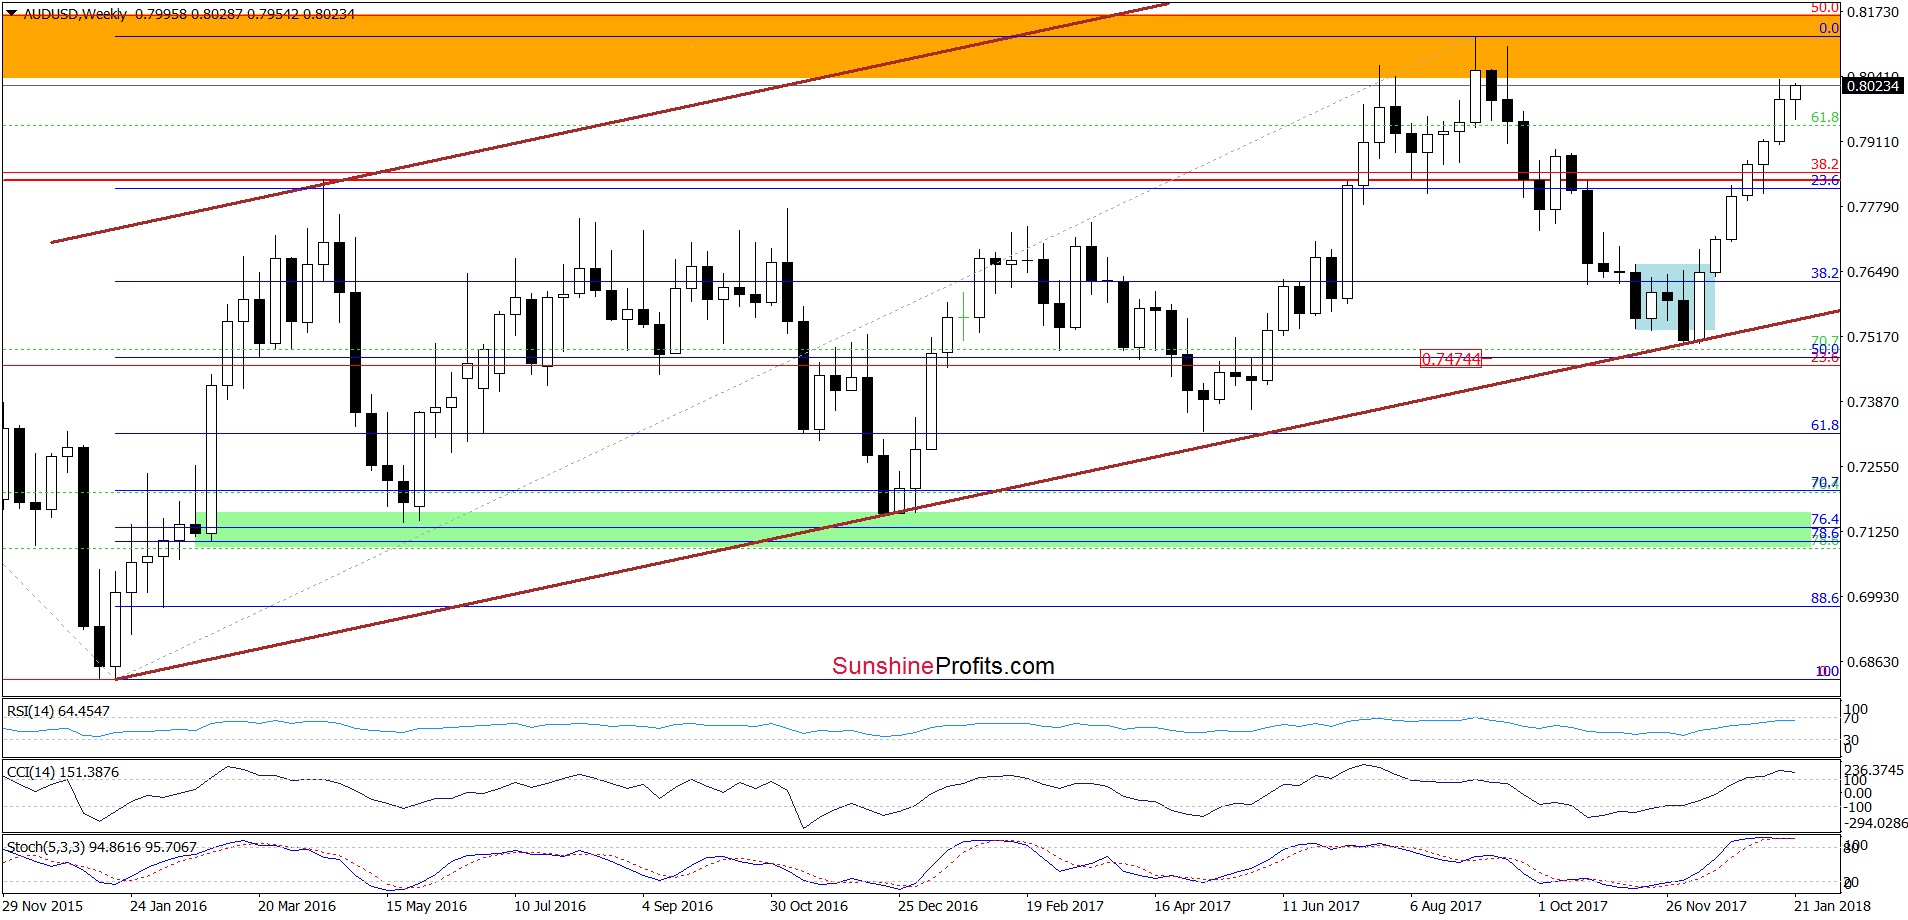Image resolution: width=1908 pixels, height=920 pixels.
Task: Click the 0.68630 price axis label
Action: point(1872,662)
